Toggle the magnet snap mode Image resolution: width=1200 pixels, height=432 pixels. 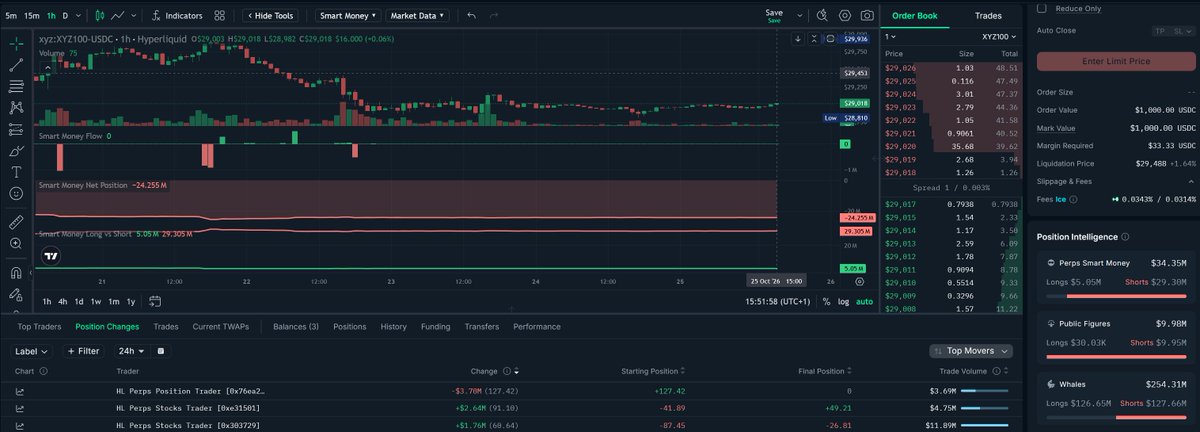coord(16,272)
